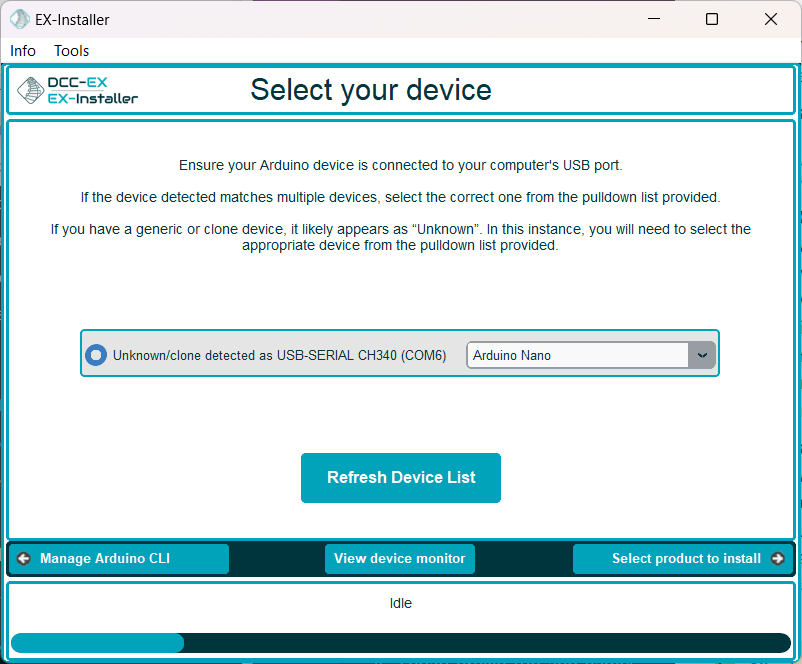The image size is (802, 664).
Task: Open the Tools menu
Action: pyautogui.click(x=72, y=51)
